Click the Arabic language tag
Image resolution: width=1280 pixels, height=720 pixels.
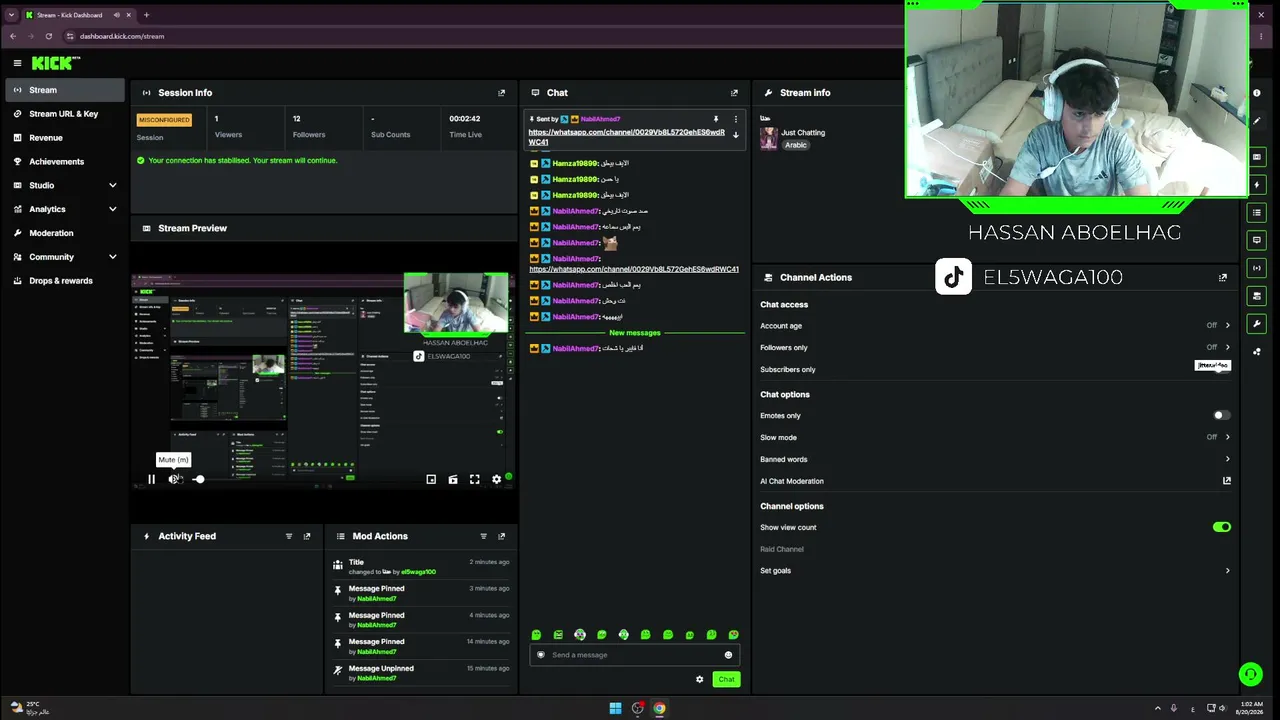coord(796,145)
